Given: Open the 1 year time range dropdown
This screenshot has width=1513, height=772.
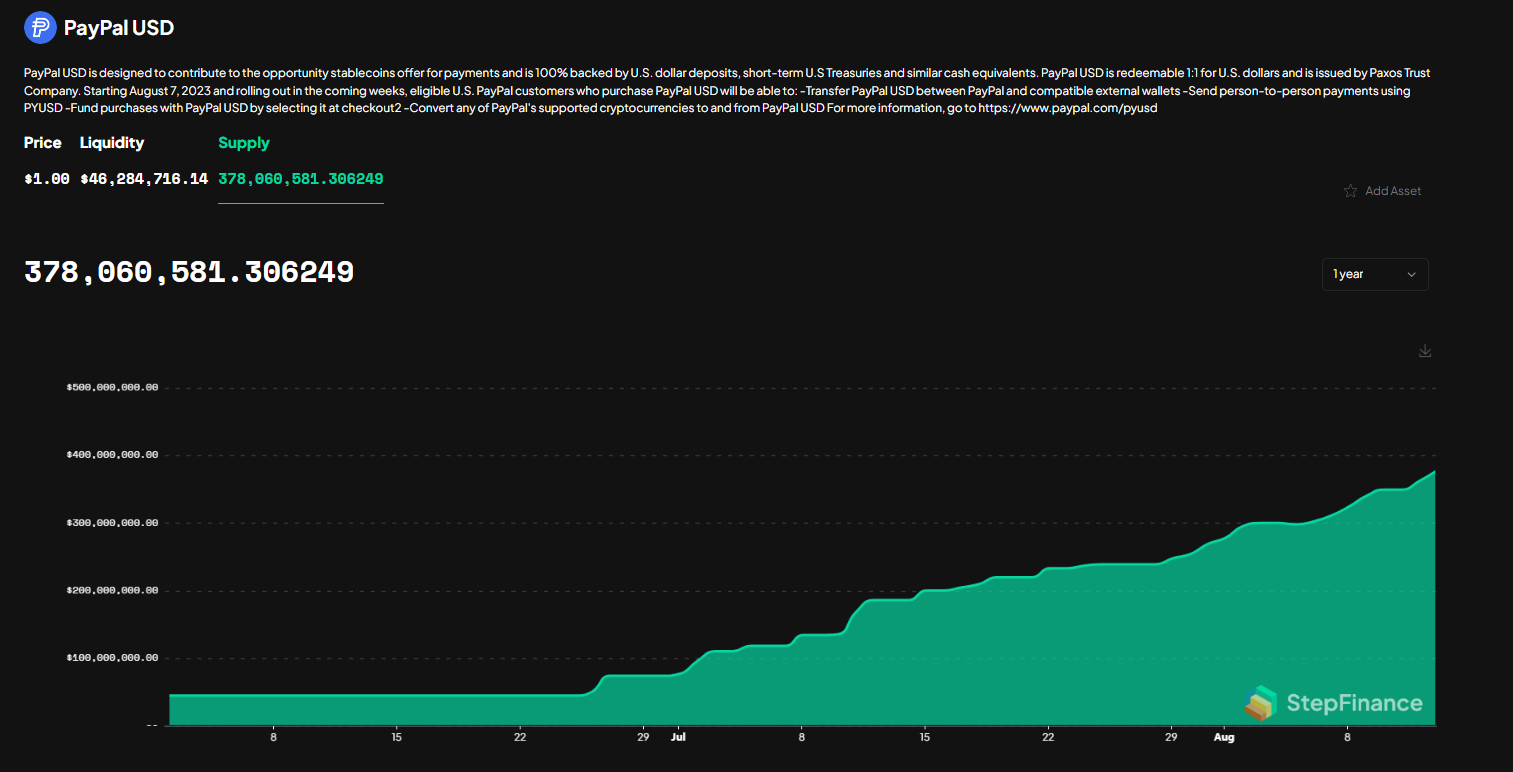Looking at the screenshot, I should 1375,274.
